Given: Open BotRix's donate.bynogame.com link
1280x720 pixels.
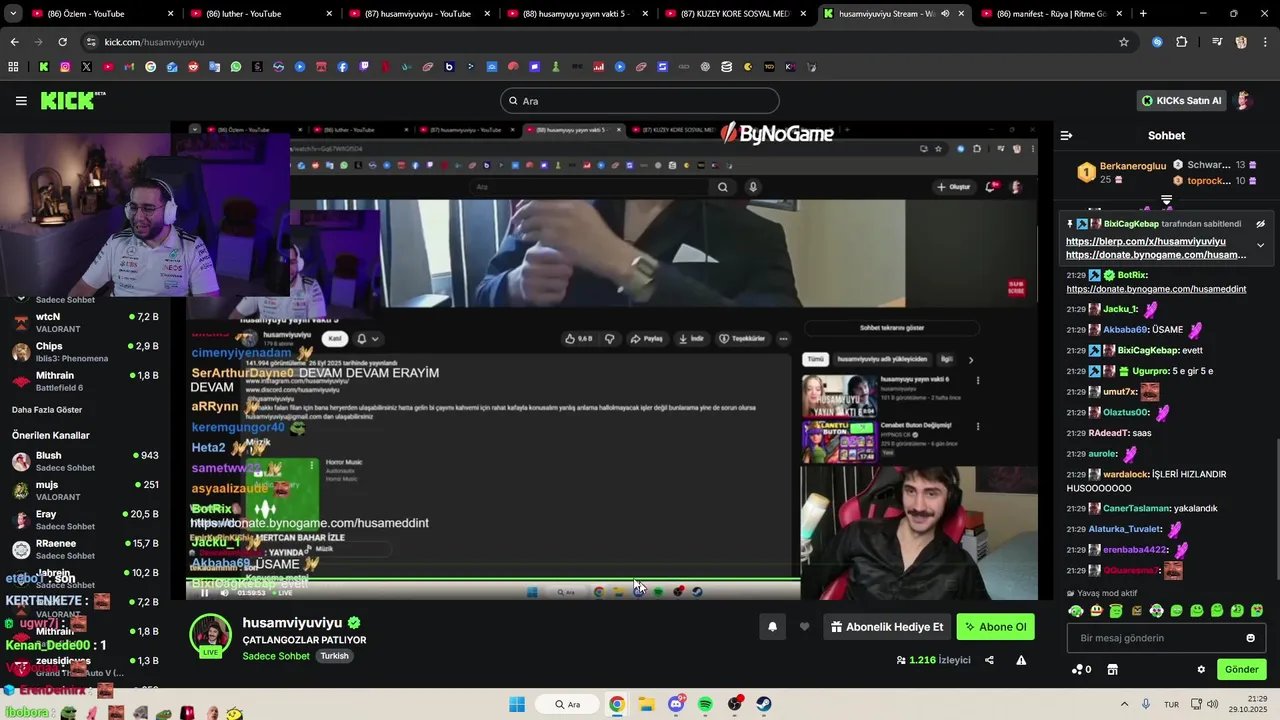Looking at the screenshot, I should [x=1156, y=289].
